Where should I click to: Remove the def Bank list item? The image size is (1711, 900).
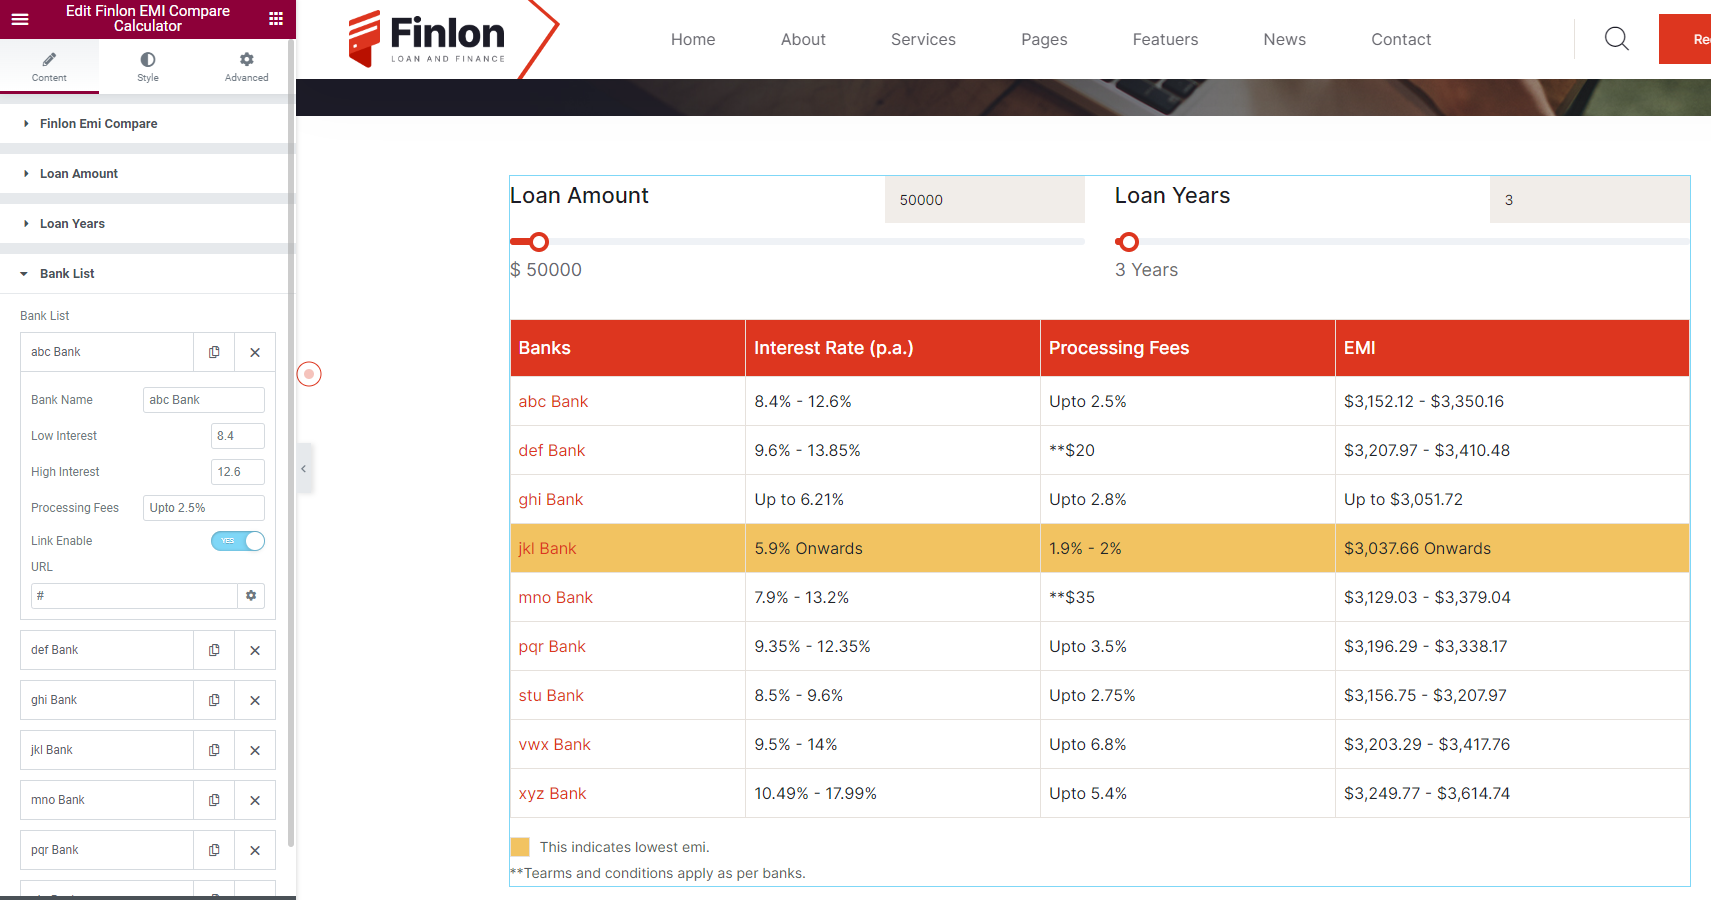pos(255,651)
